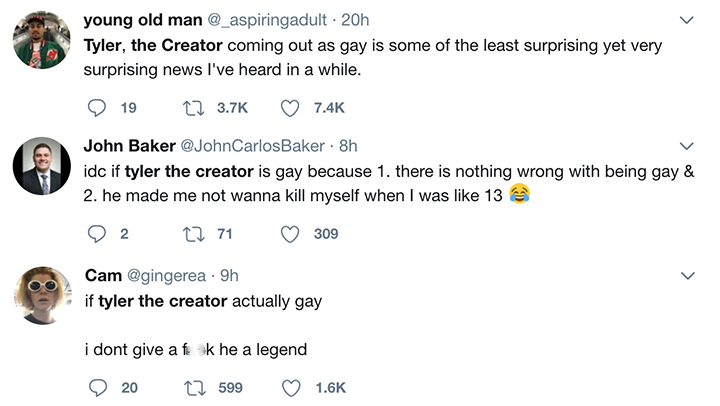Like John Baker's tweet with 309 likes
720x406 pixels.
[x=290, y=234]
